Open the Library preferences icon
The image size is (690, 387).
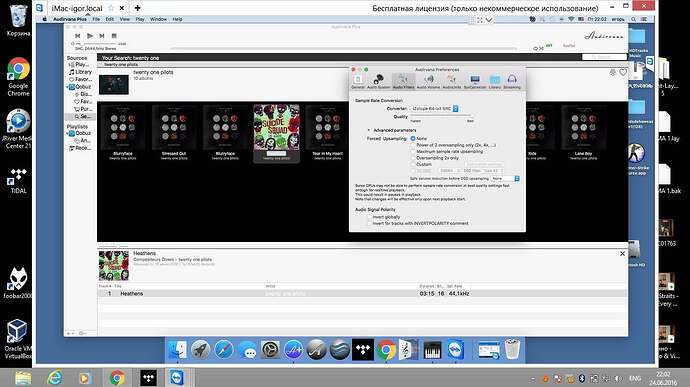(x=495, y=81)
